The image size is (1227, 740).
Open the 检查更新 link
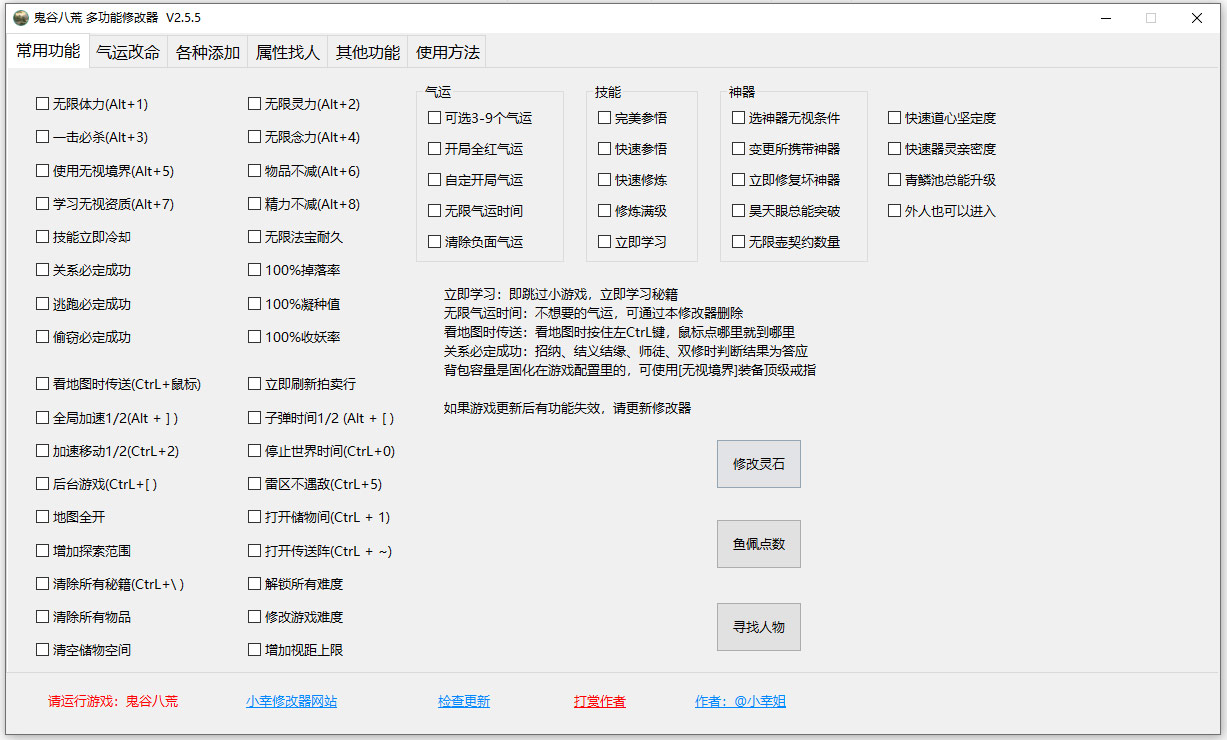coord(463,701)
